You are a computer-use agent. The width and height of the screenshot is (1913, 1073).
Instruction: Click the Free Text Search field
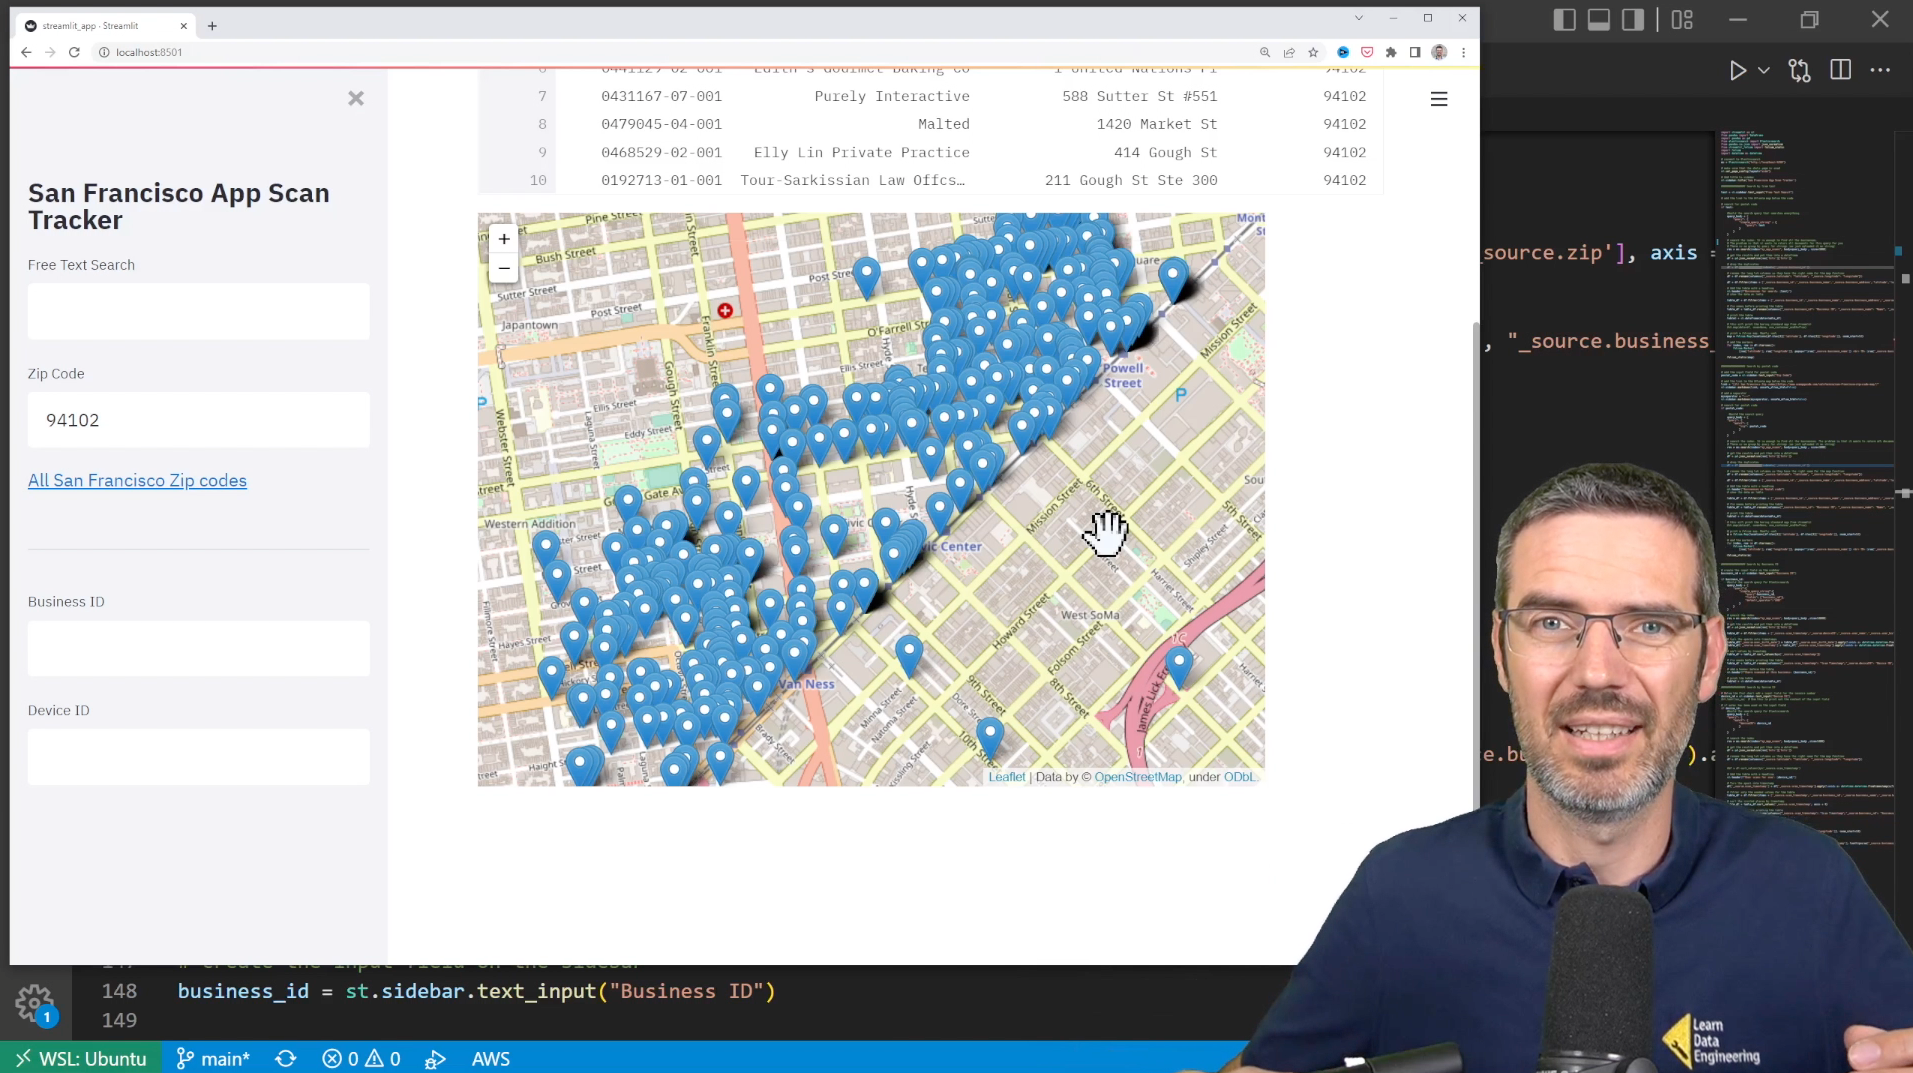[x=199, y=311]
